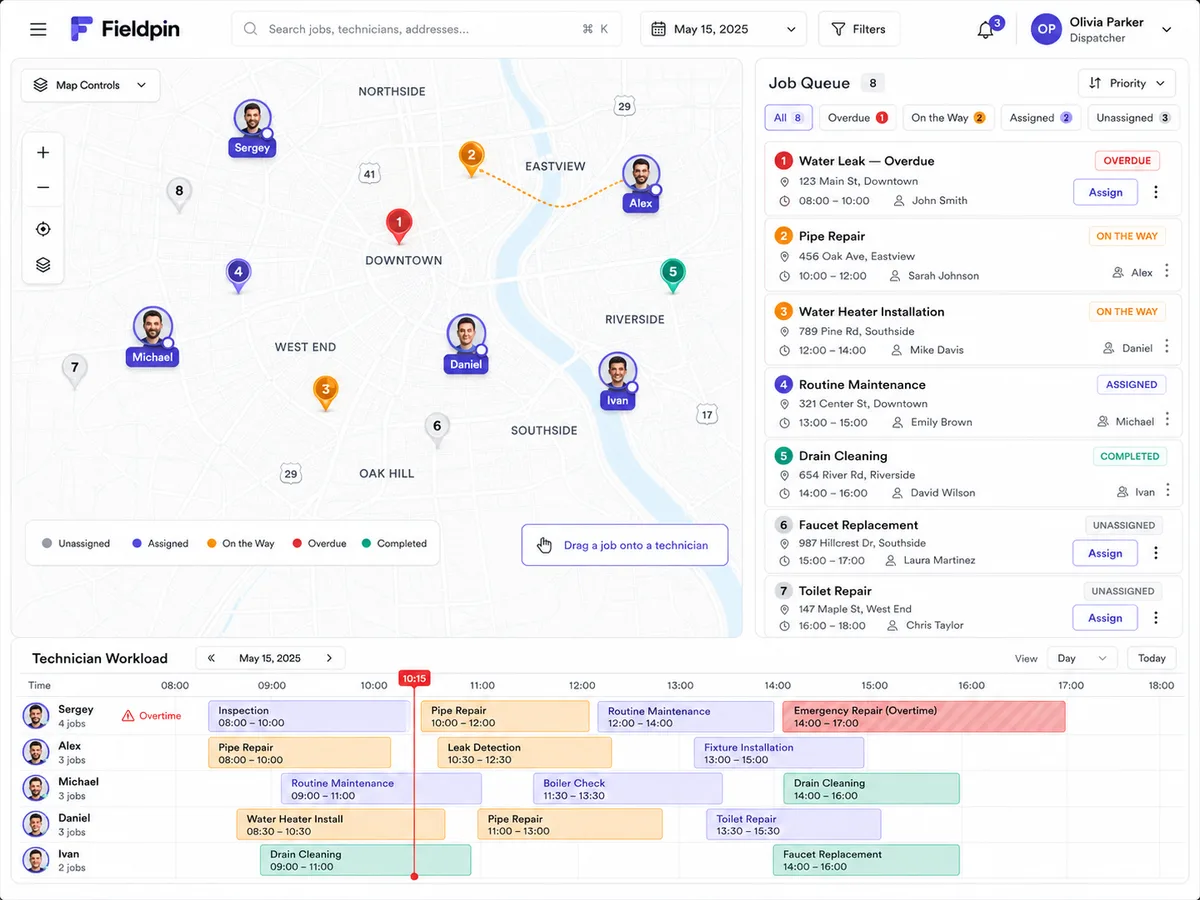Screen dimensions: 1200x900
Task: Click Michael's technician avatar on map
Action: pos(152,328)
